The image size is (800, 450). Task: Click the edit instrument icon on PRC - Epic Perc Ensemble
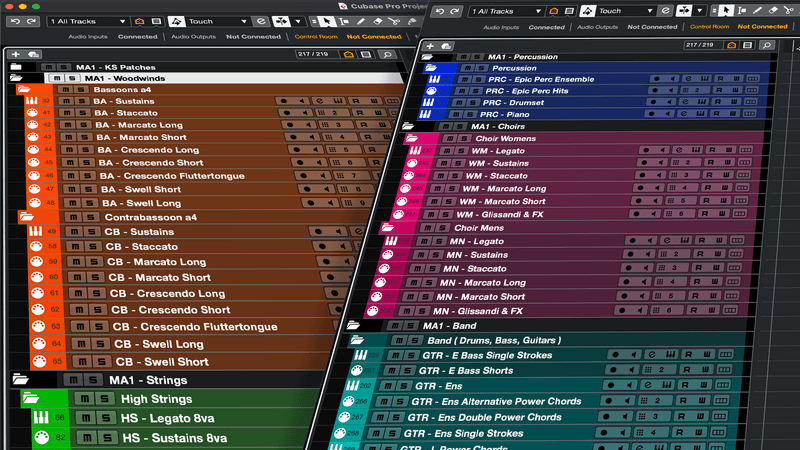click(x=689, y=79)
